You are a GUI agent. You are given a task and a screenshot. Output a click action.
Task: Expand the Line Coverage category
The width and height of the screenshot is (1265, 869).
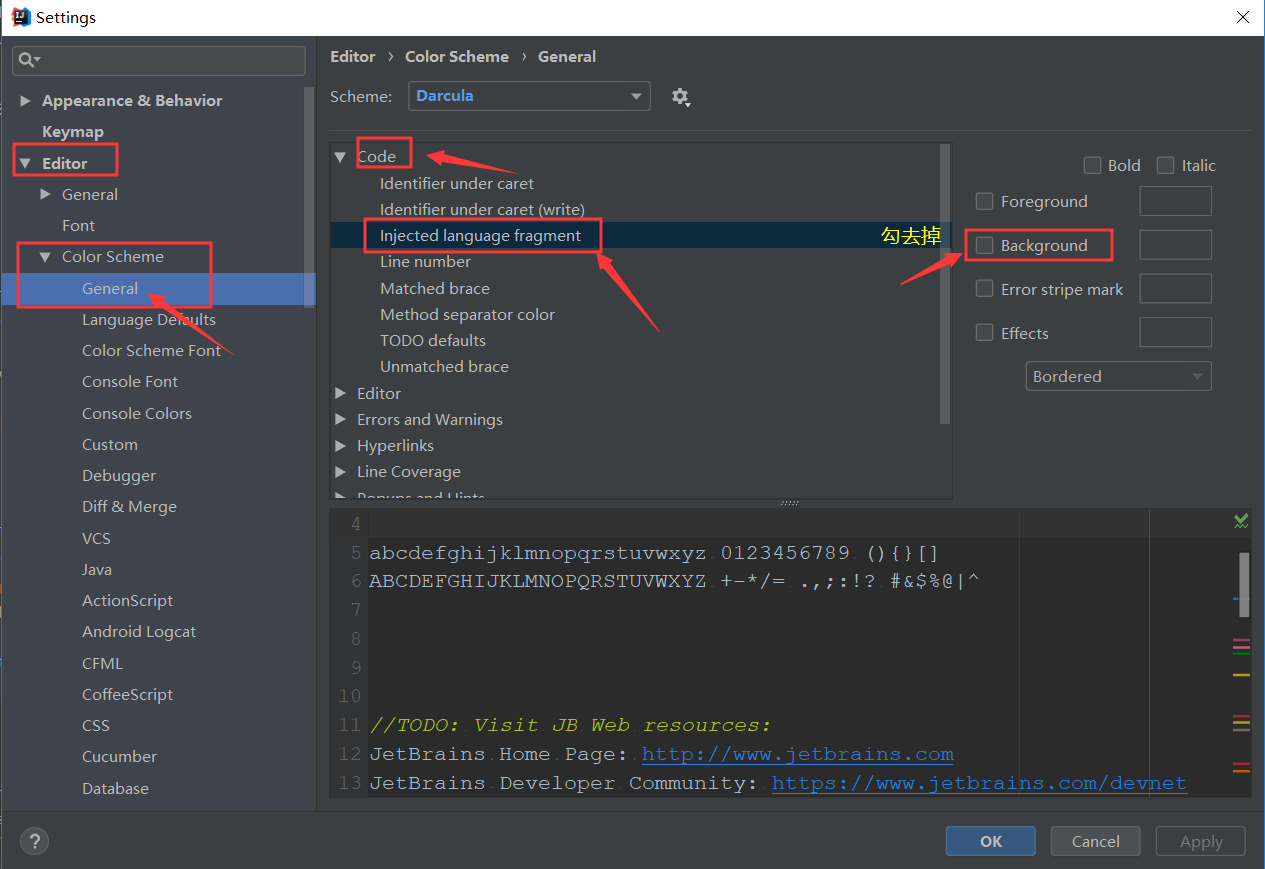click(x=340, y=471)
